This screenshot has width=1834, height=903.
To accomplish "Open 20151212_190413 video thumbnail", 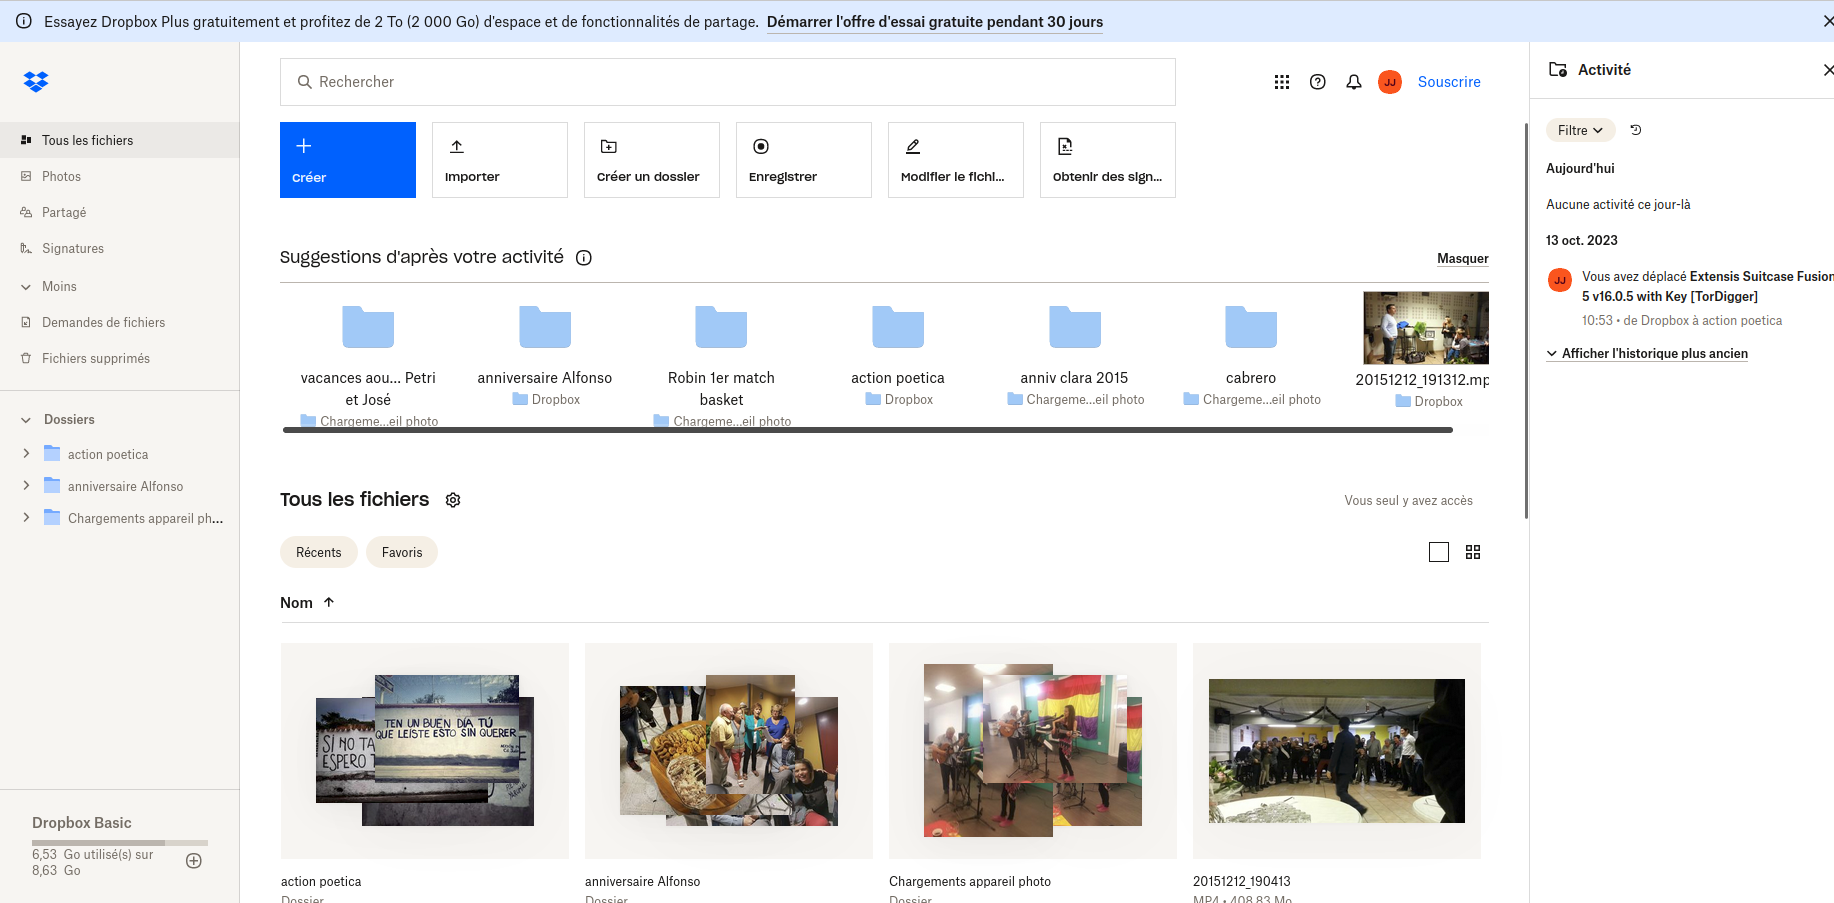I will (x=1337, y=751).
